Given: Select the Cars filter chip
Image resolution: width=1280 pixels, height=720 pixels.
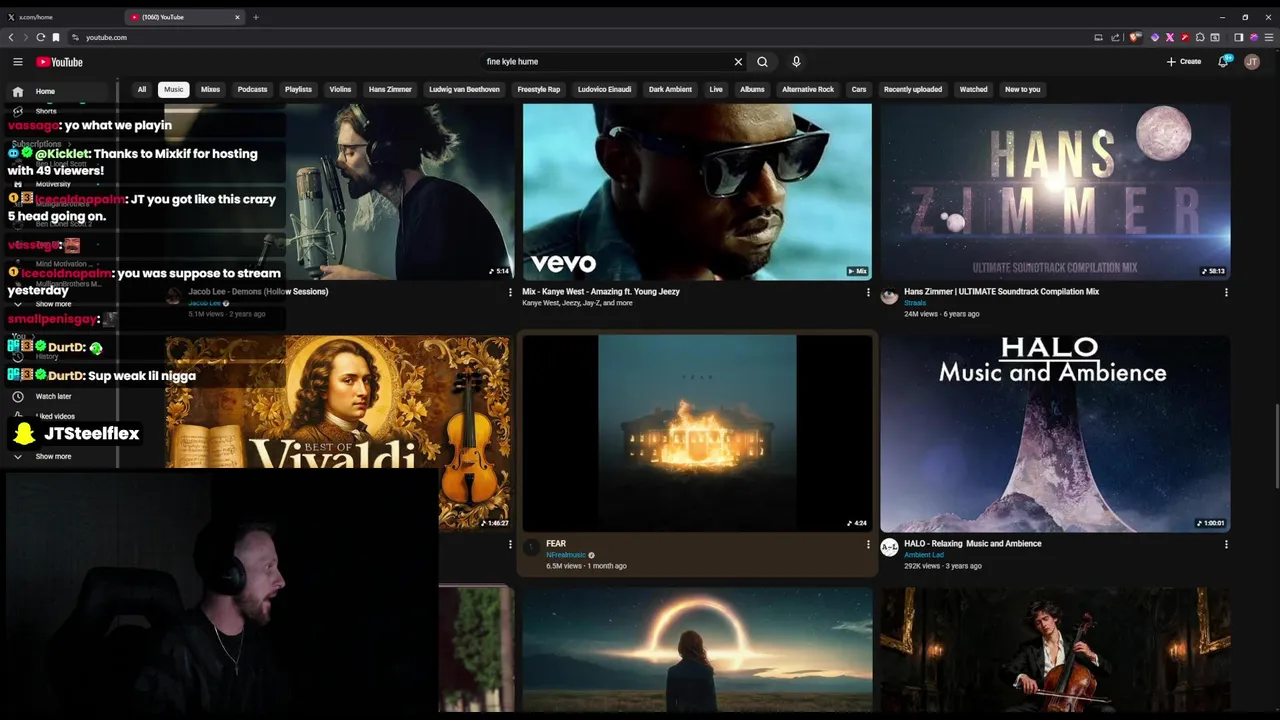Looking at the screenshot, I should (x=859, y=89).
